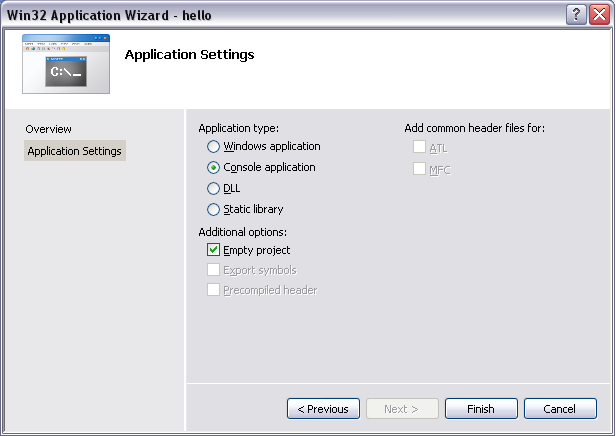Select the Console application option
This screenshot has width=616, height=436.
point(213,168)
